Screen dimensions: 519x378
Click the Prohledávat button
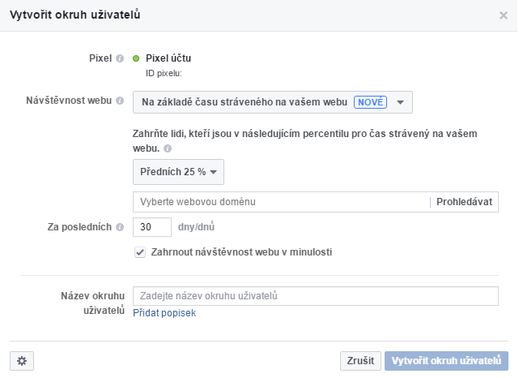click(x=464, y=202)
